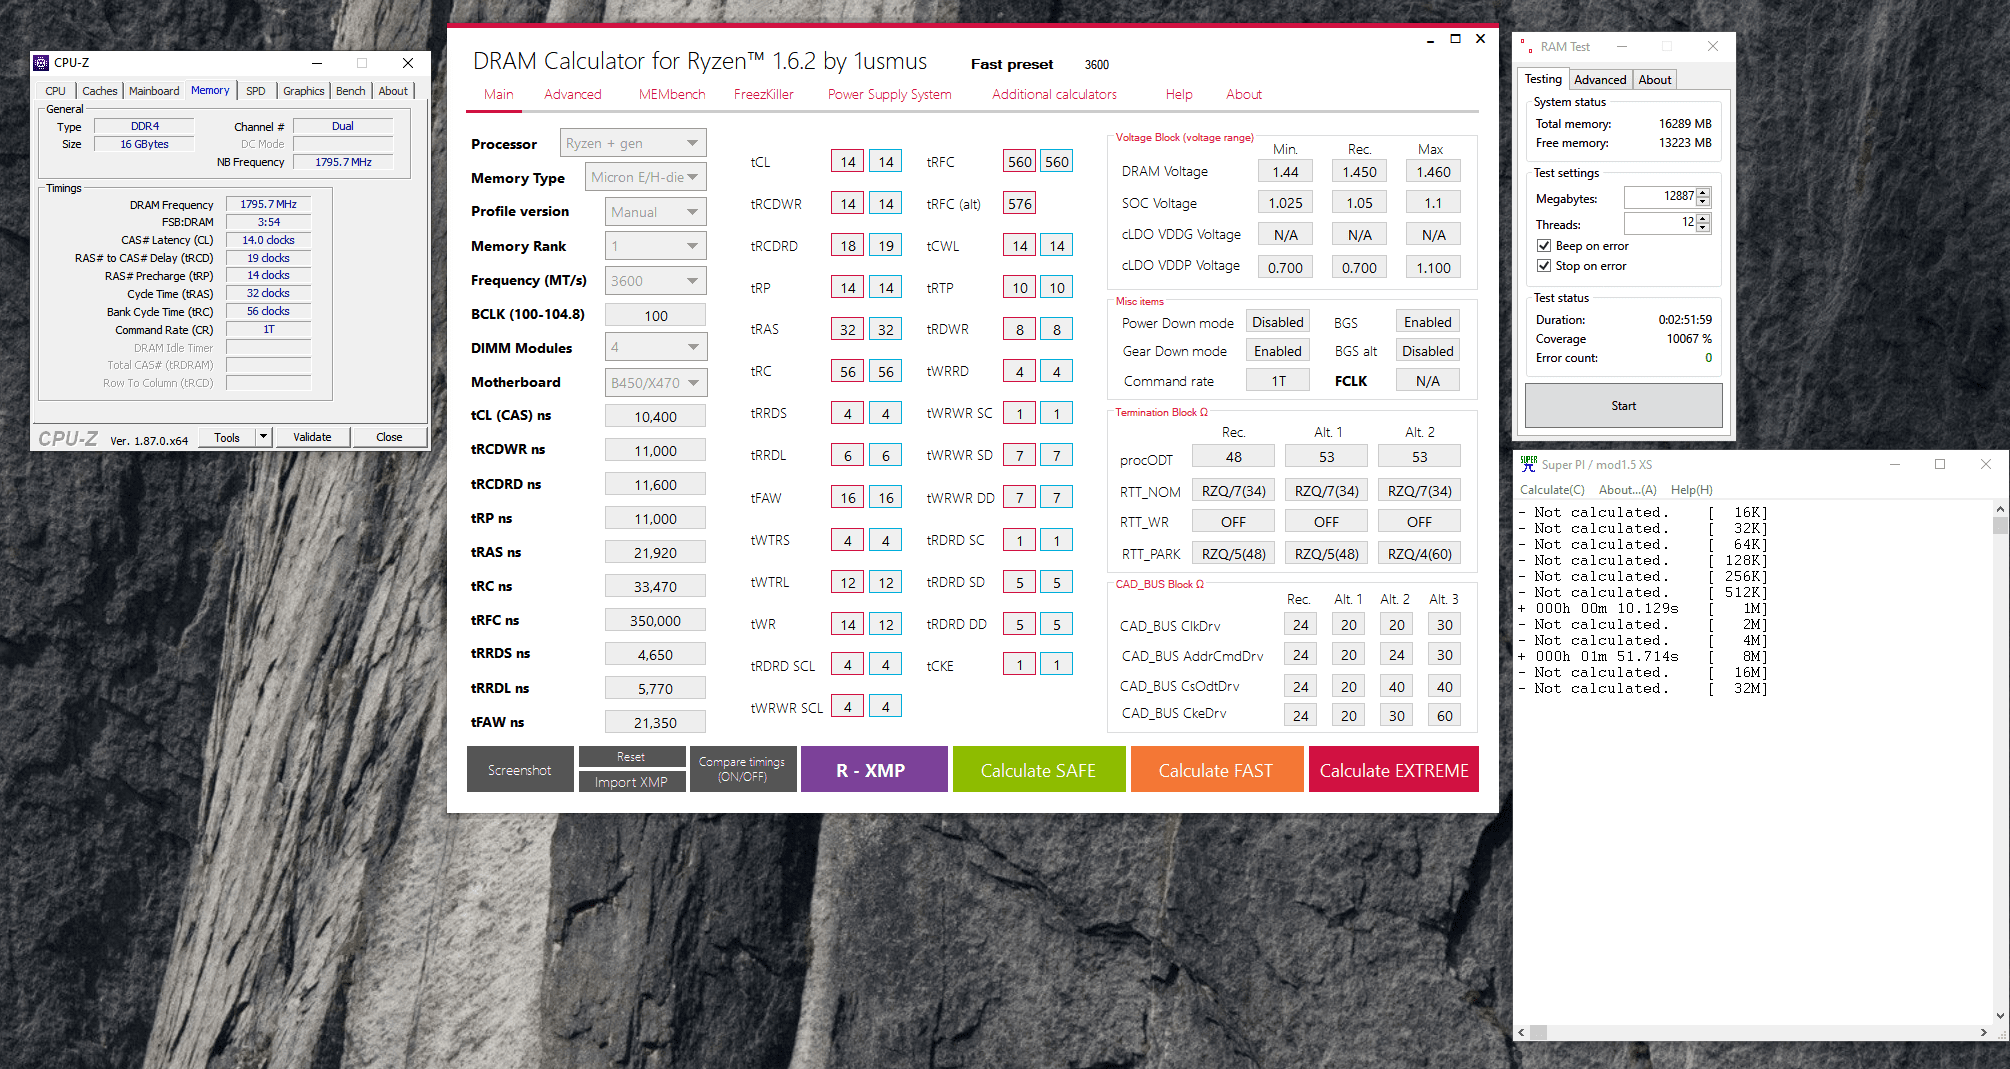Viewport: 2010px width, 1069px height.
Task: Click the RAM Test title bar icon
Action: point(1526,46)
